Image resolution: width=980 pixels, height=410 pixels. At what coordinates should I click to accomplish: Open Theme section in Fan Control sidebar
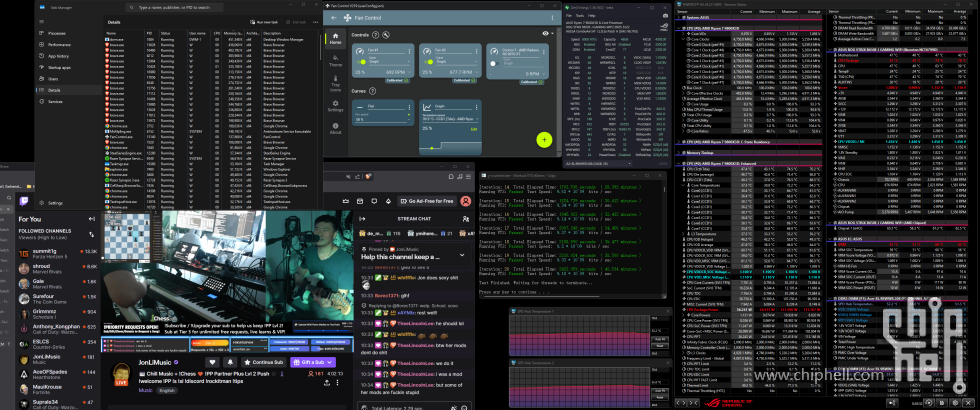tap(335, 59)
